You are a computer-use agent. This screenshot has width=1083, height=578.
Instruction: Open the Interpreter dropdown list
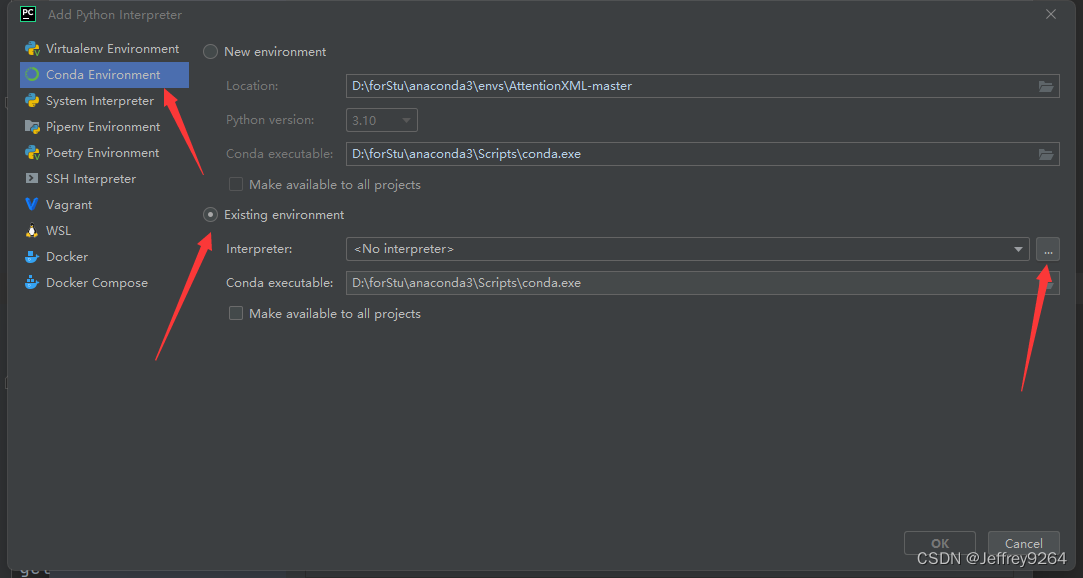pyautogui.click(x=1018, y=249)
